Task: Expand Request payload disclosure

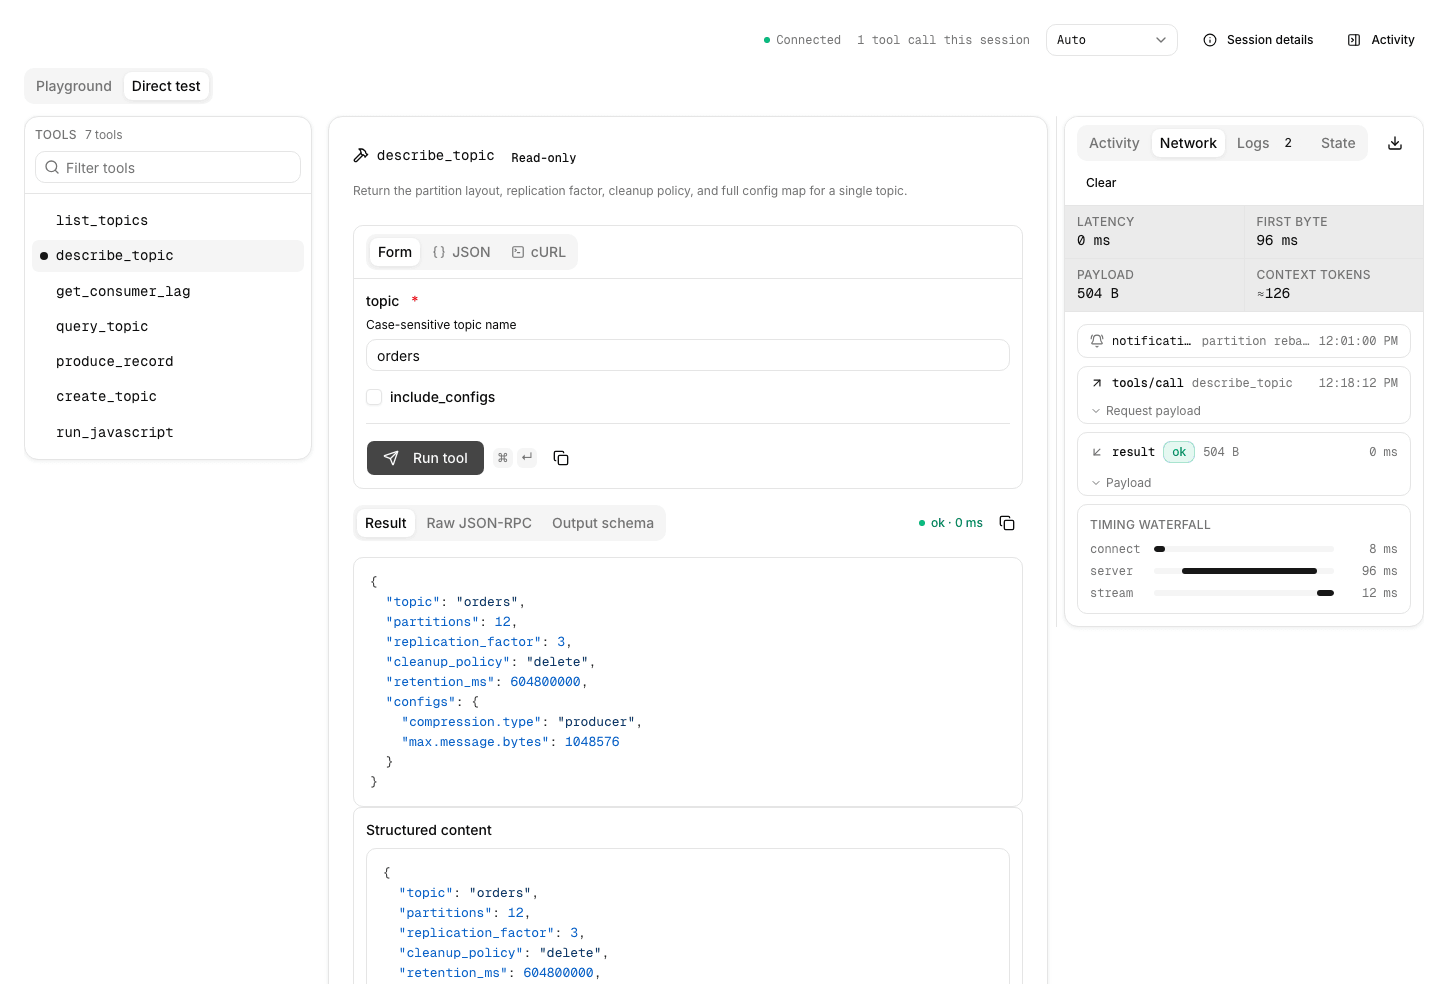Action: point(1146,411)
